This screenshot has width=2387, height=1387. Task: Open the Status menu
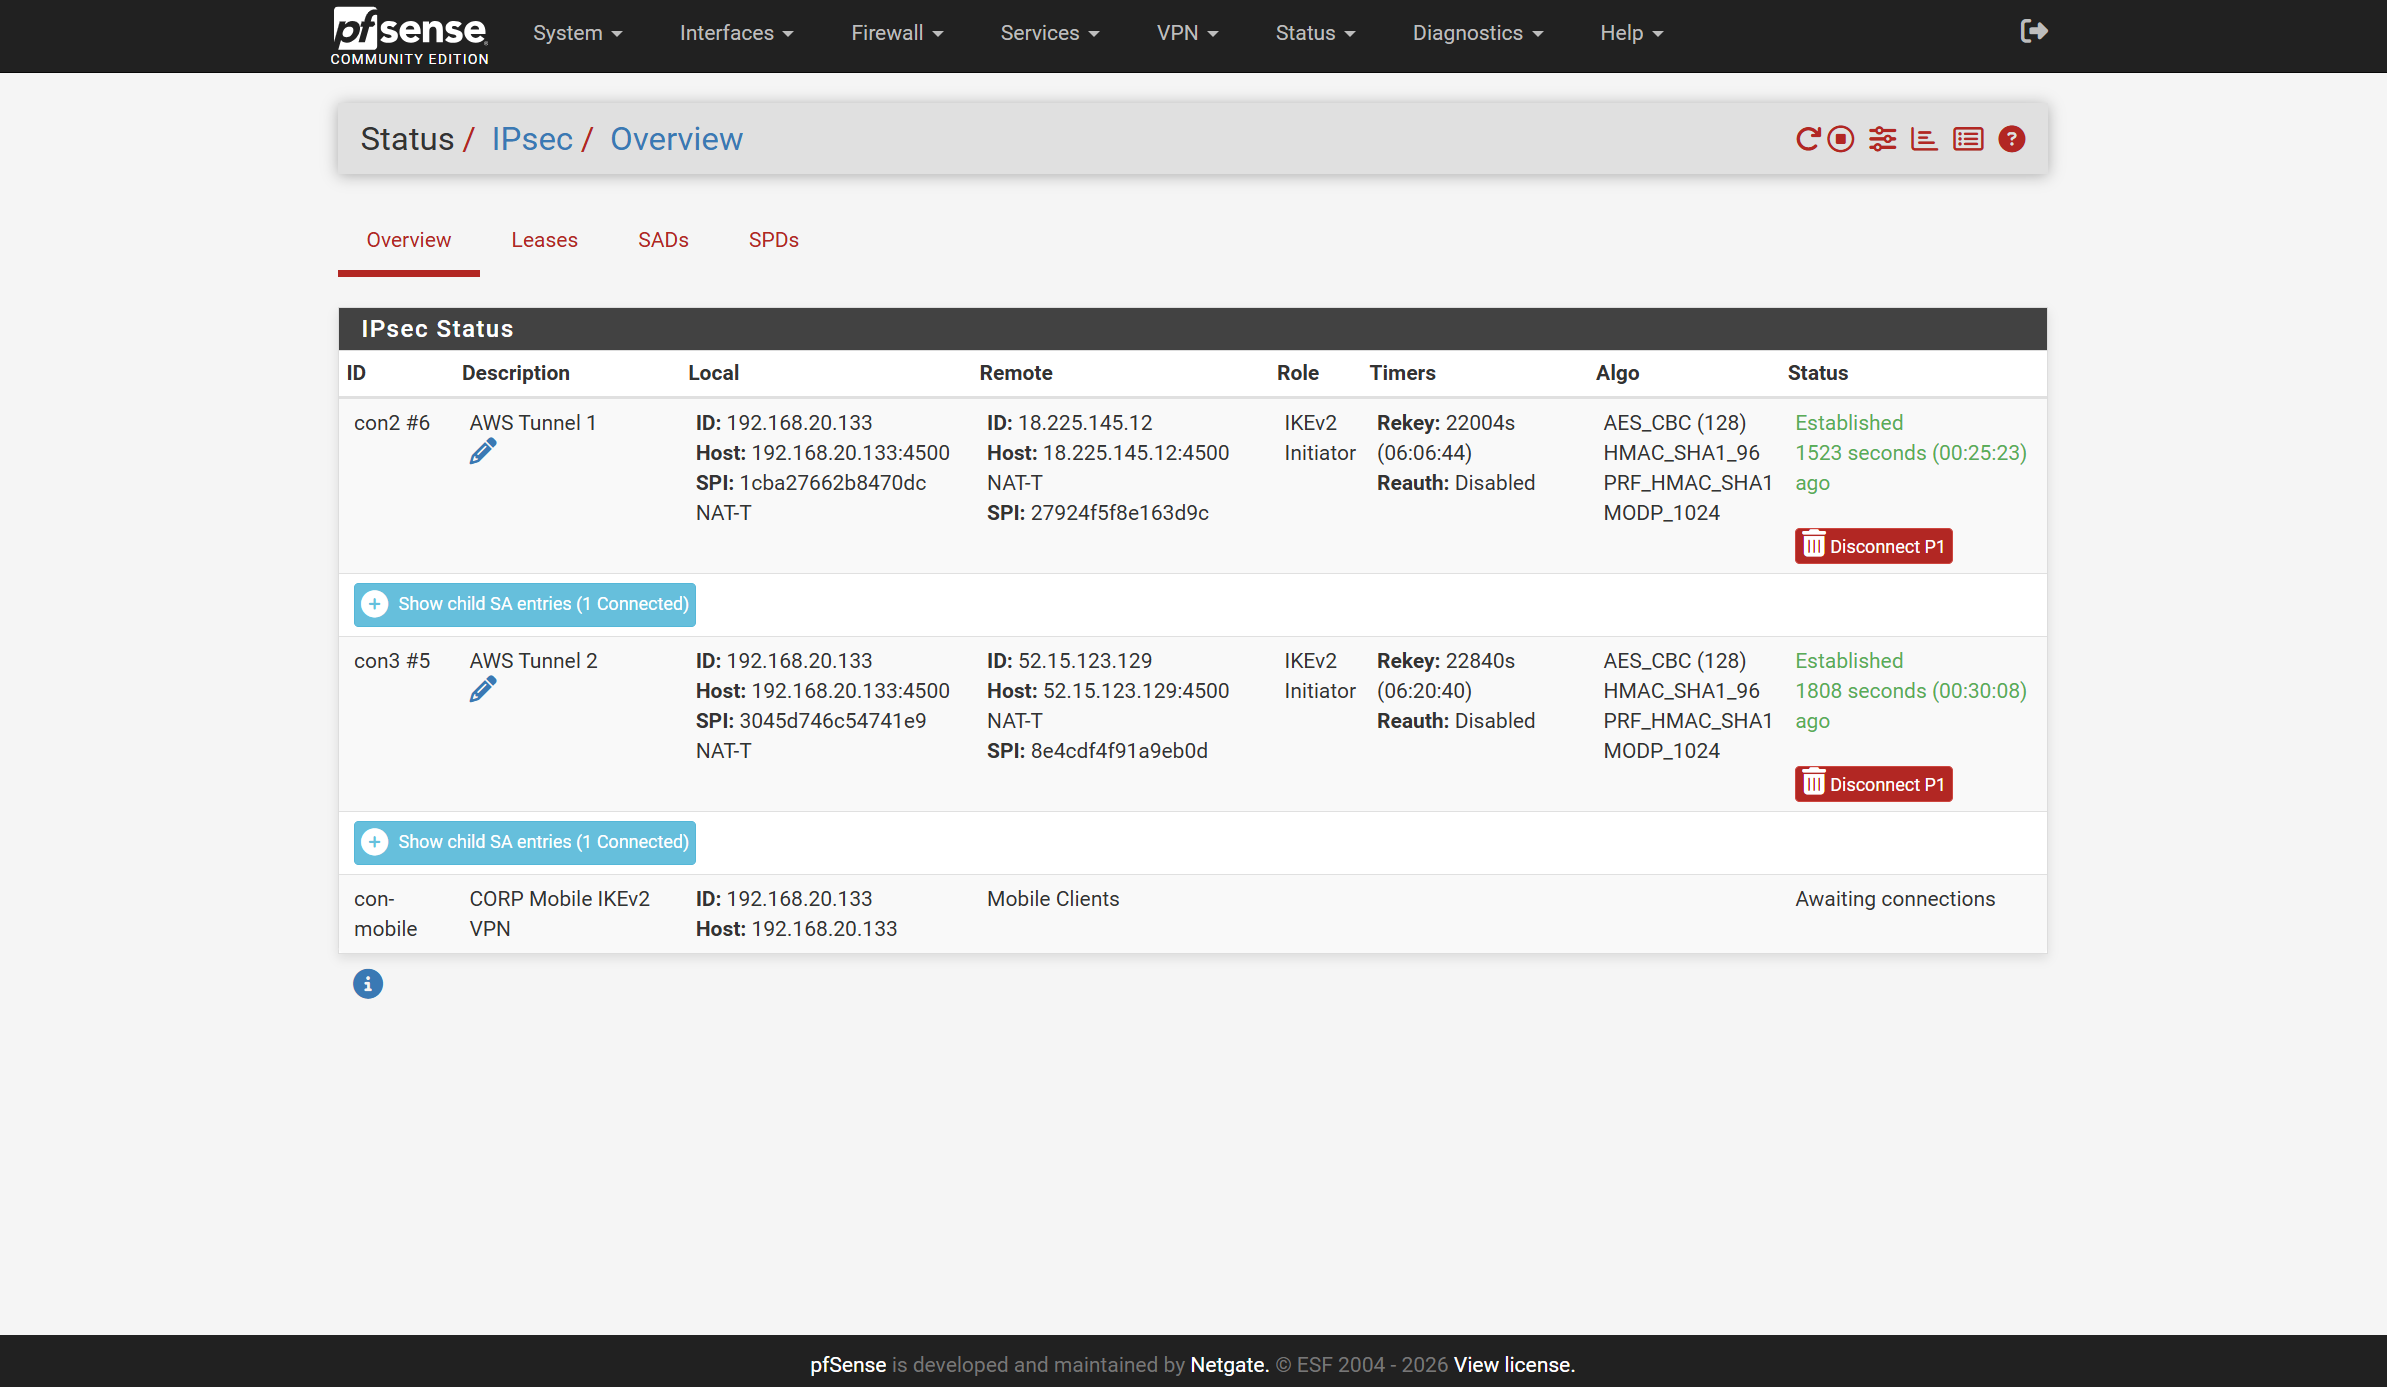pos(1315,33)
